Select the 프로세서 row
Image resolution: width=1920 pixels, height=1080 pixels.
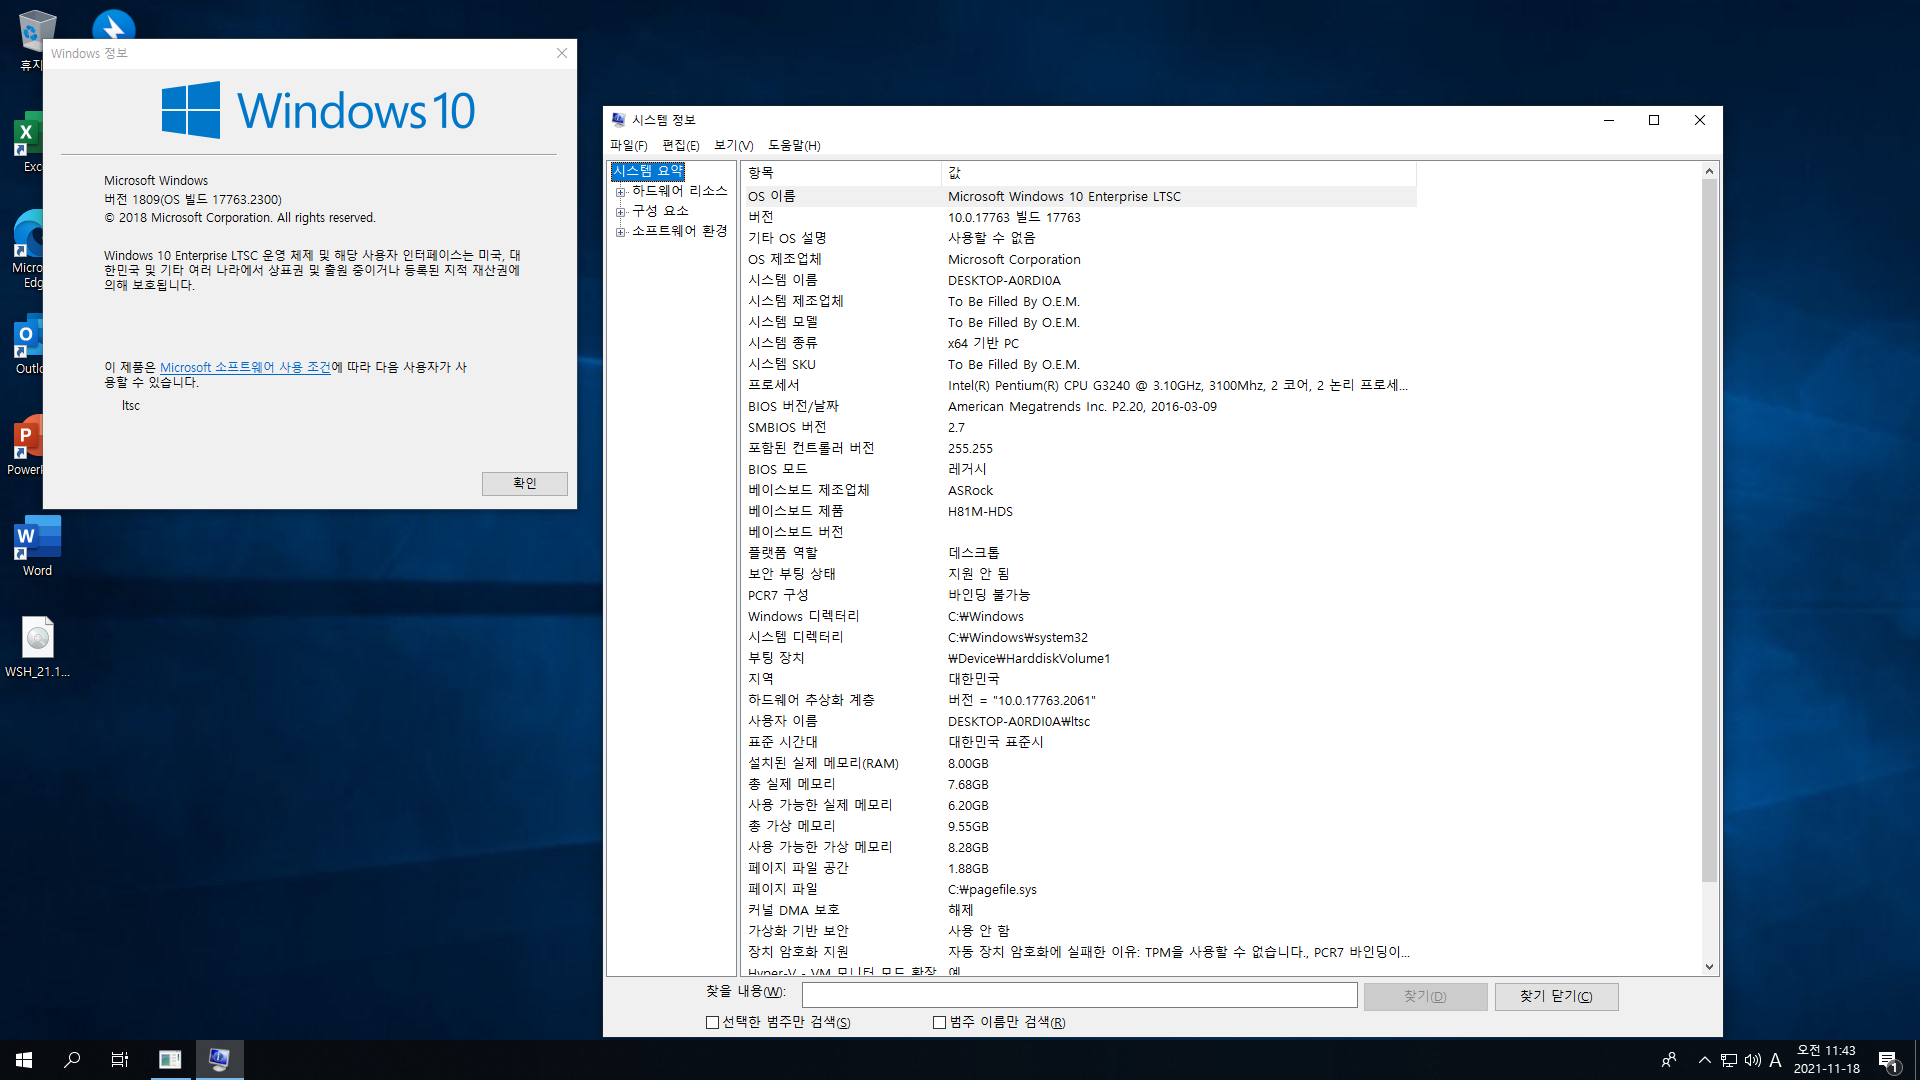1079,386
